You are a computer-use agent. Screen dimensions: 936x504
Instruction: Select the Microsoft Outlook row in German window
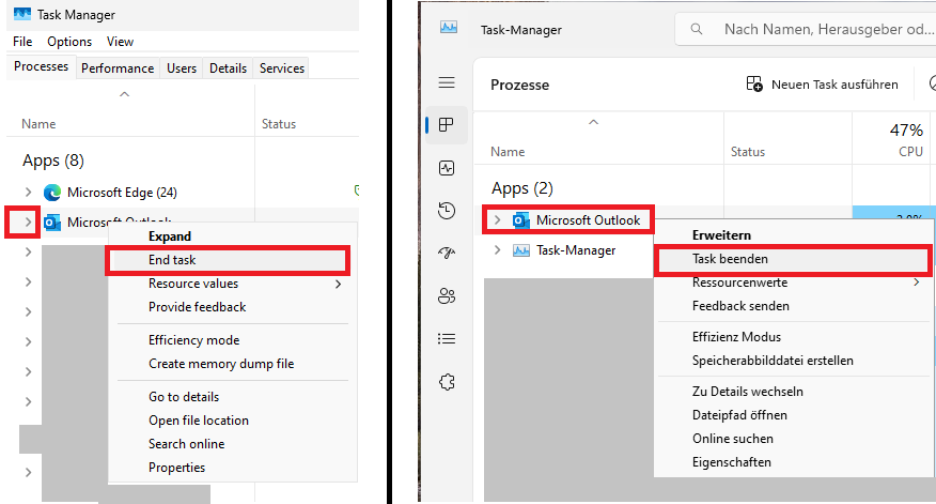(x=568, y=220)
